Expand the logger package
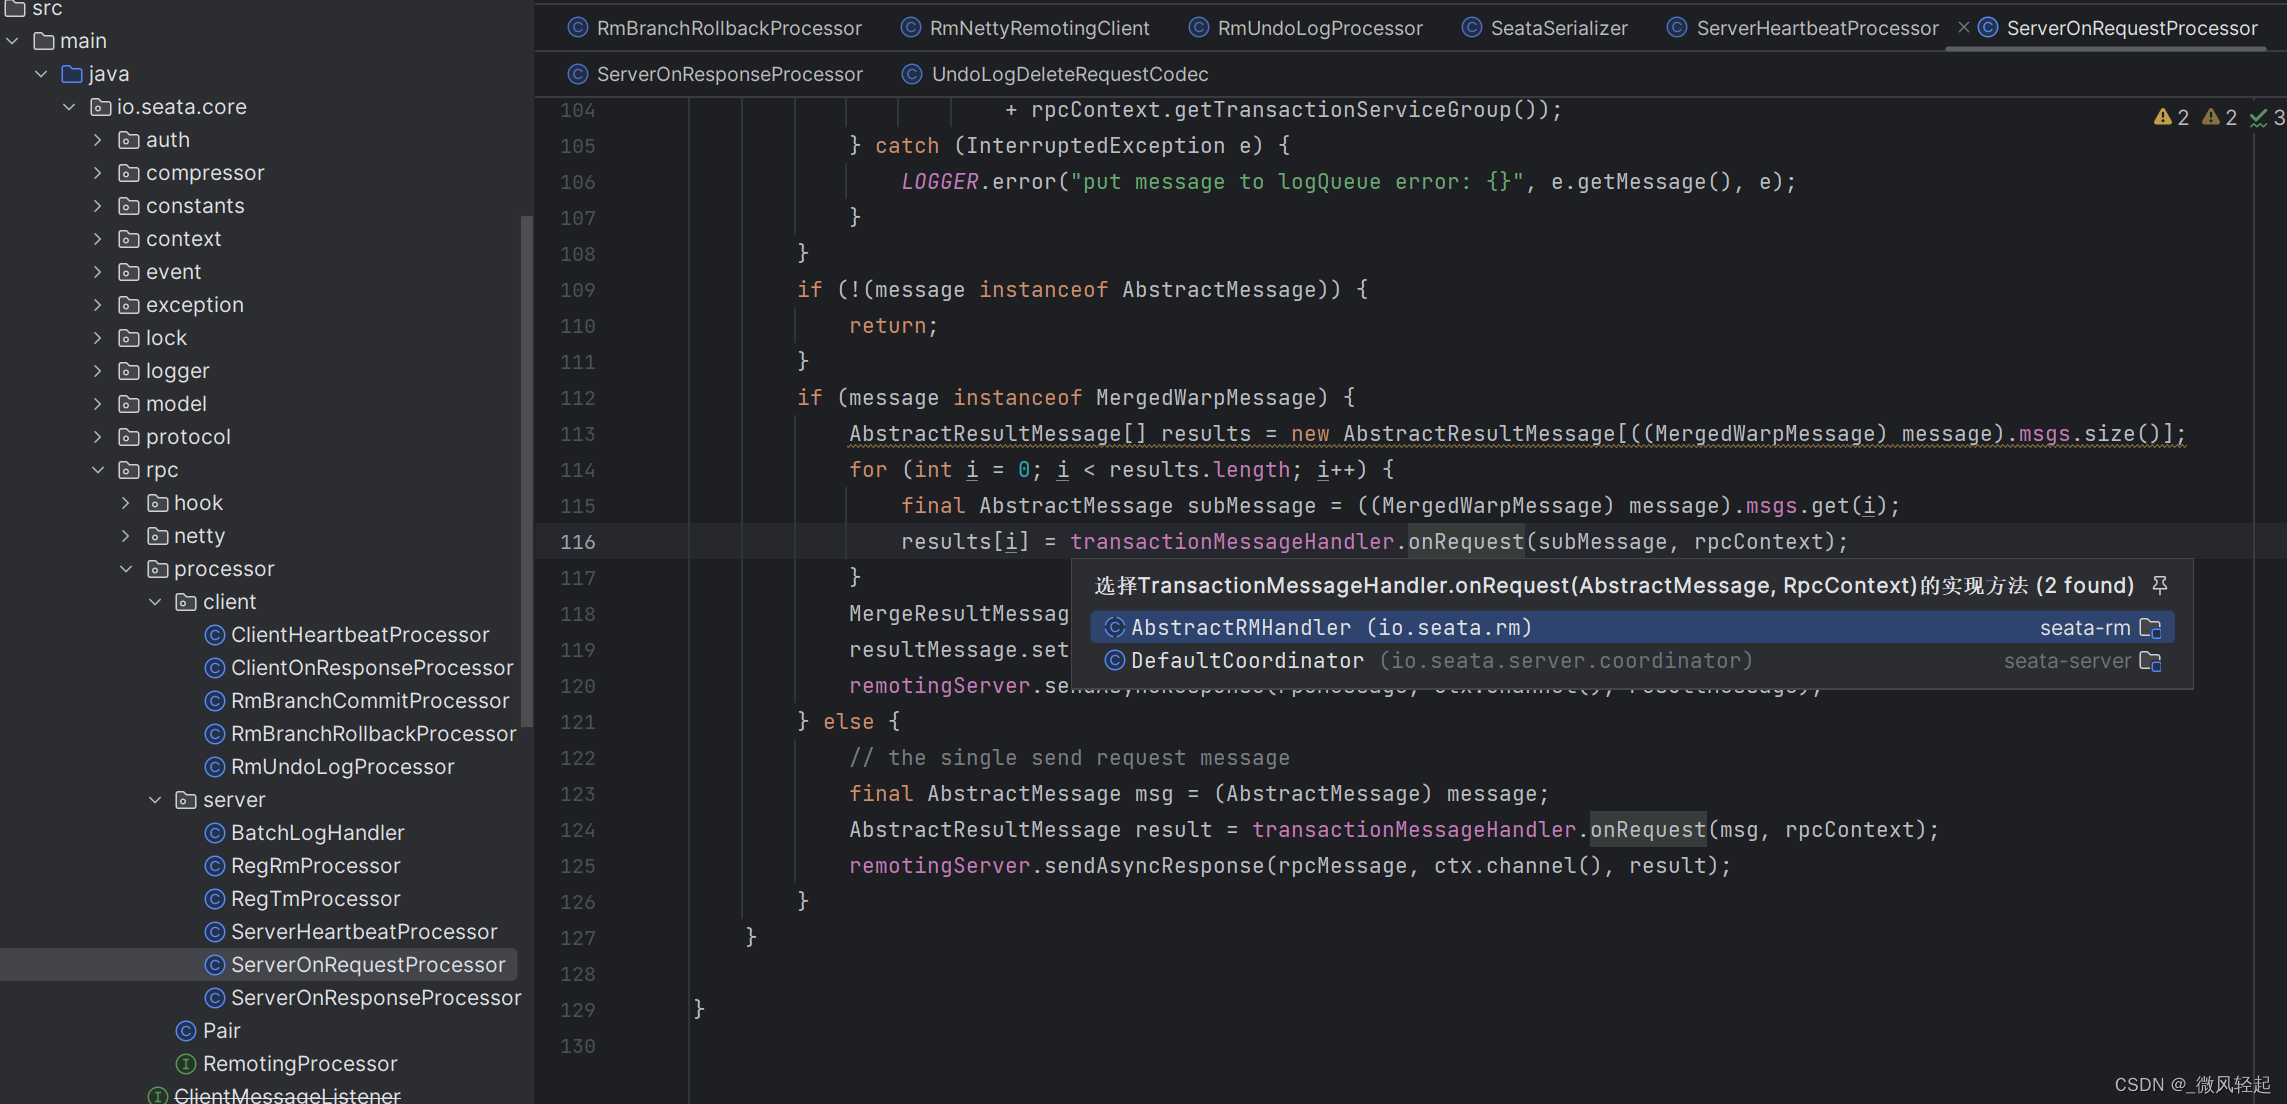 pos(97,371)
